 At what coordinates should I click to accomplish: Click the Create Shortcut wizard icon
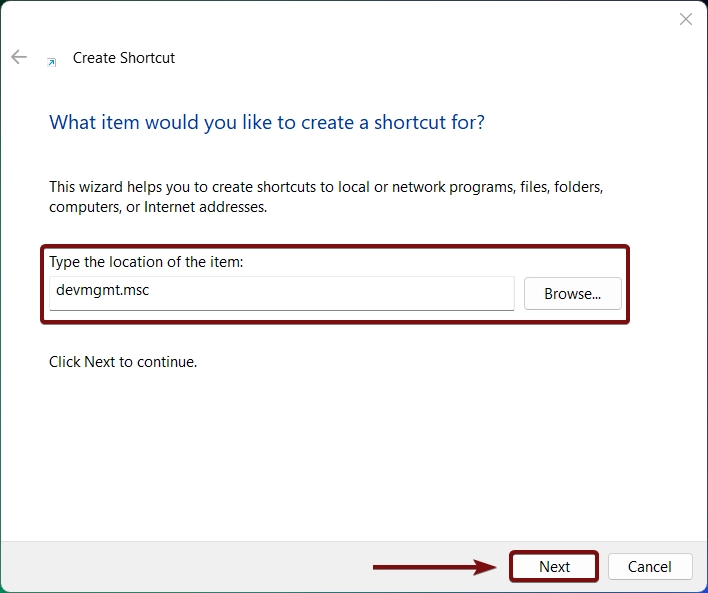(x=52, y=62)
